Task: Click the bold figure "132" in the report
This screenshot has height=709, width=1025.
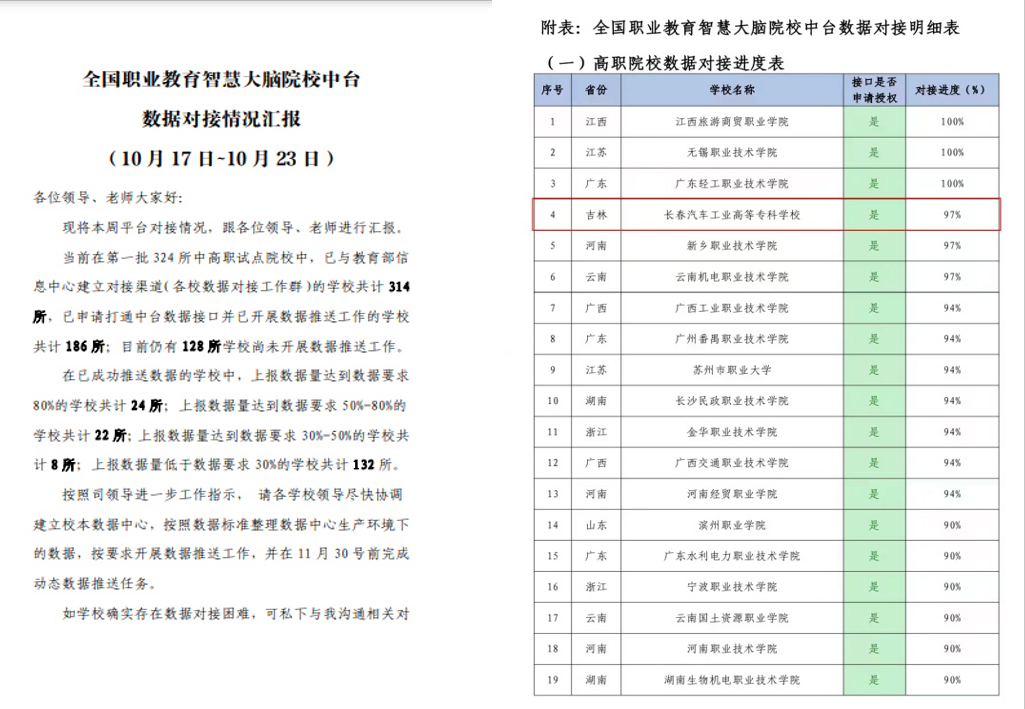Action: pos(363,465)
